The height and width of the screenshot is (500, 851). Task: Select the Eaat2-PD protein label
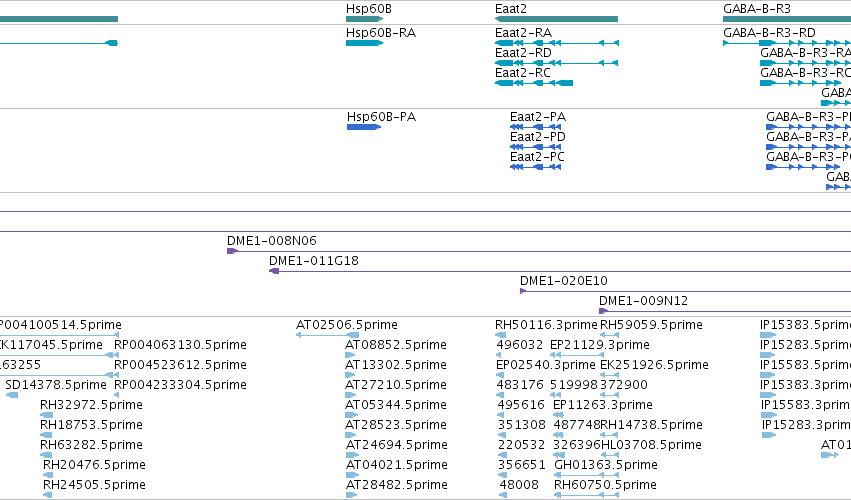(x=538, y=137)
